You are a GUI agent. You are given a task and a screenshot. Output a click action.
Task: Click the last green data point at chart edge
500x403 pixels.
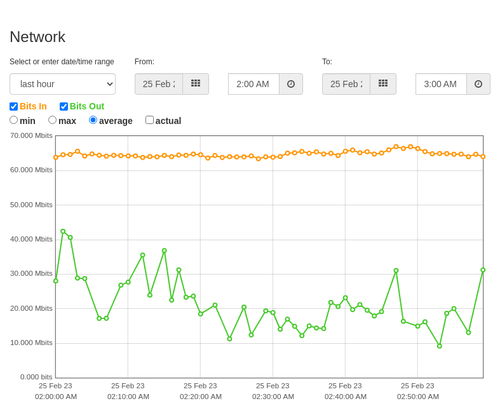tap(483, 270)
